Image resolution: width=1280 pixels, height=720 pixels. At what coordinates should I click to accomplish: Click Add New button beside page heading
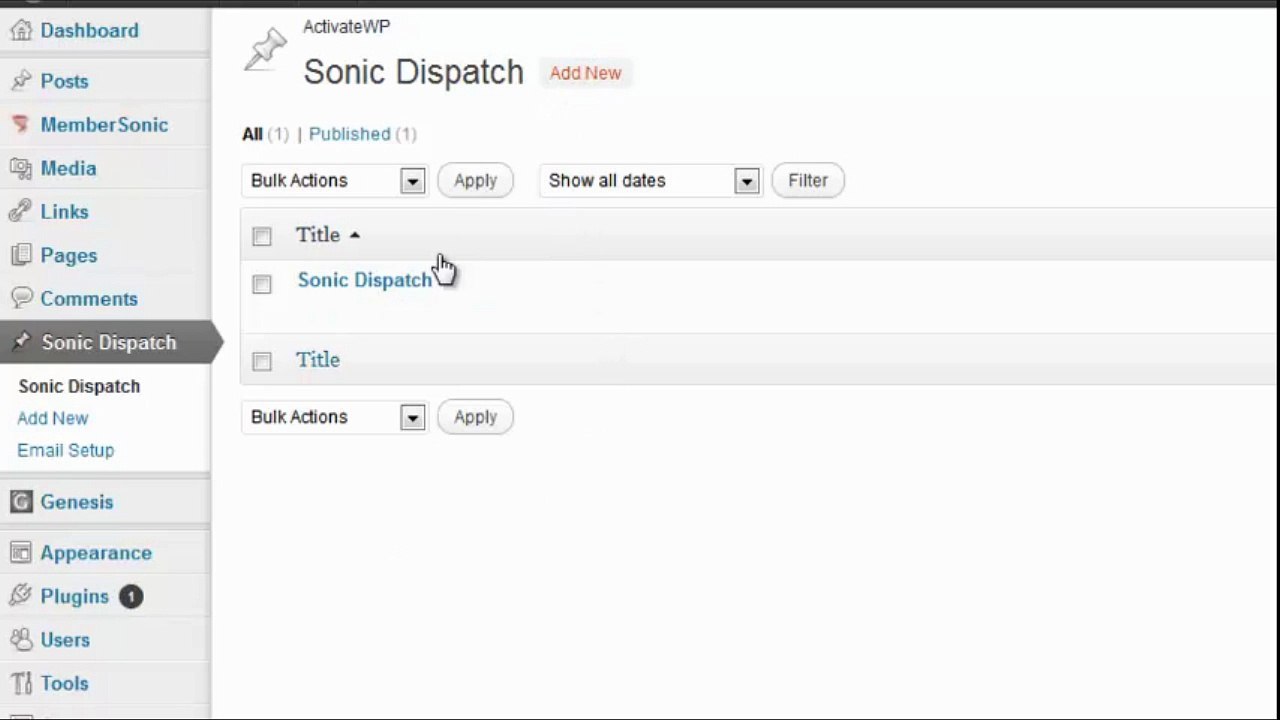(585, 73)
